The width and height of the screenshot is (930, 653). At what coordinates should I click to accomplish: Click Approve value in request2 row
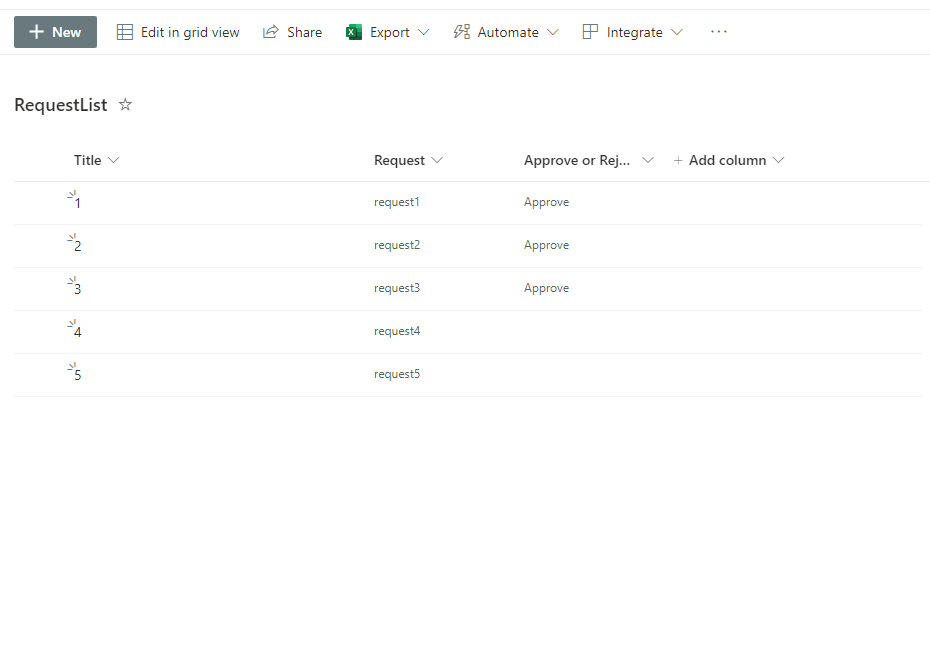[546, 245]
